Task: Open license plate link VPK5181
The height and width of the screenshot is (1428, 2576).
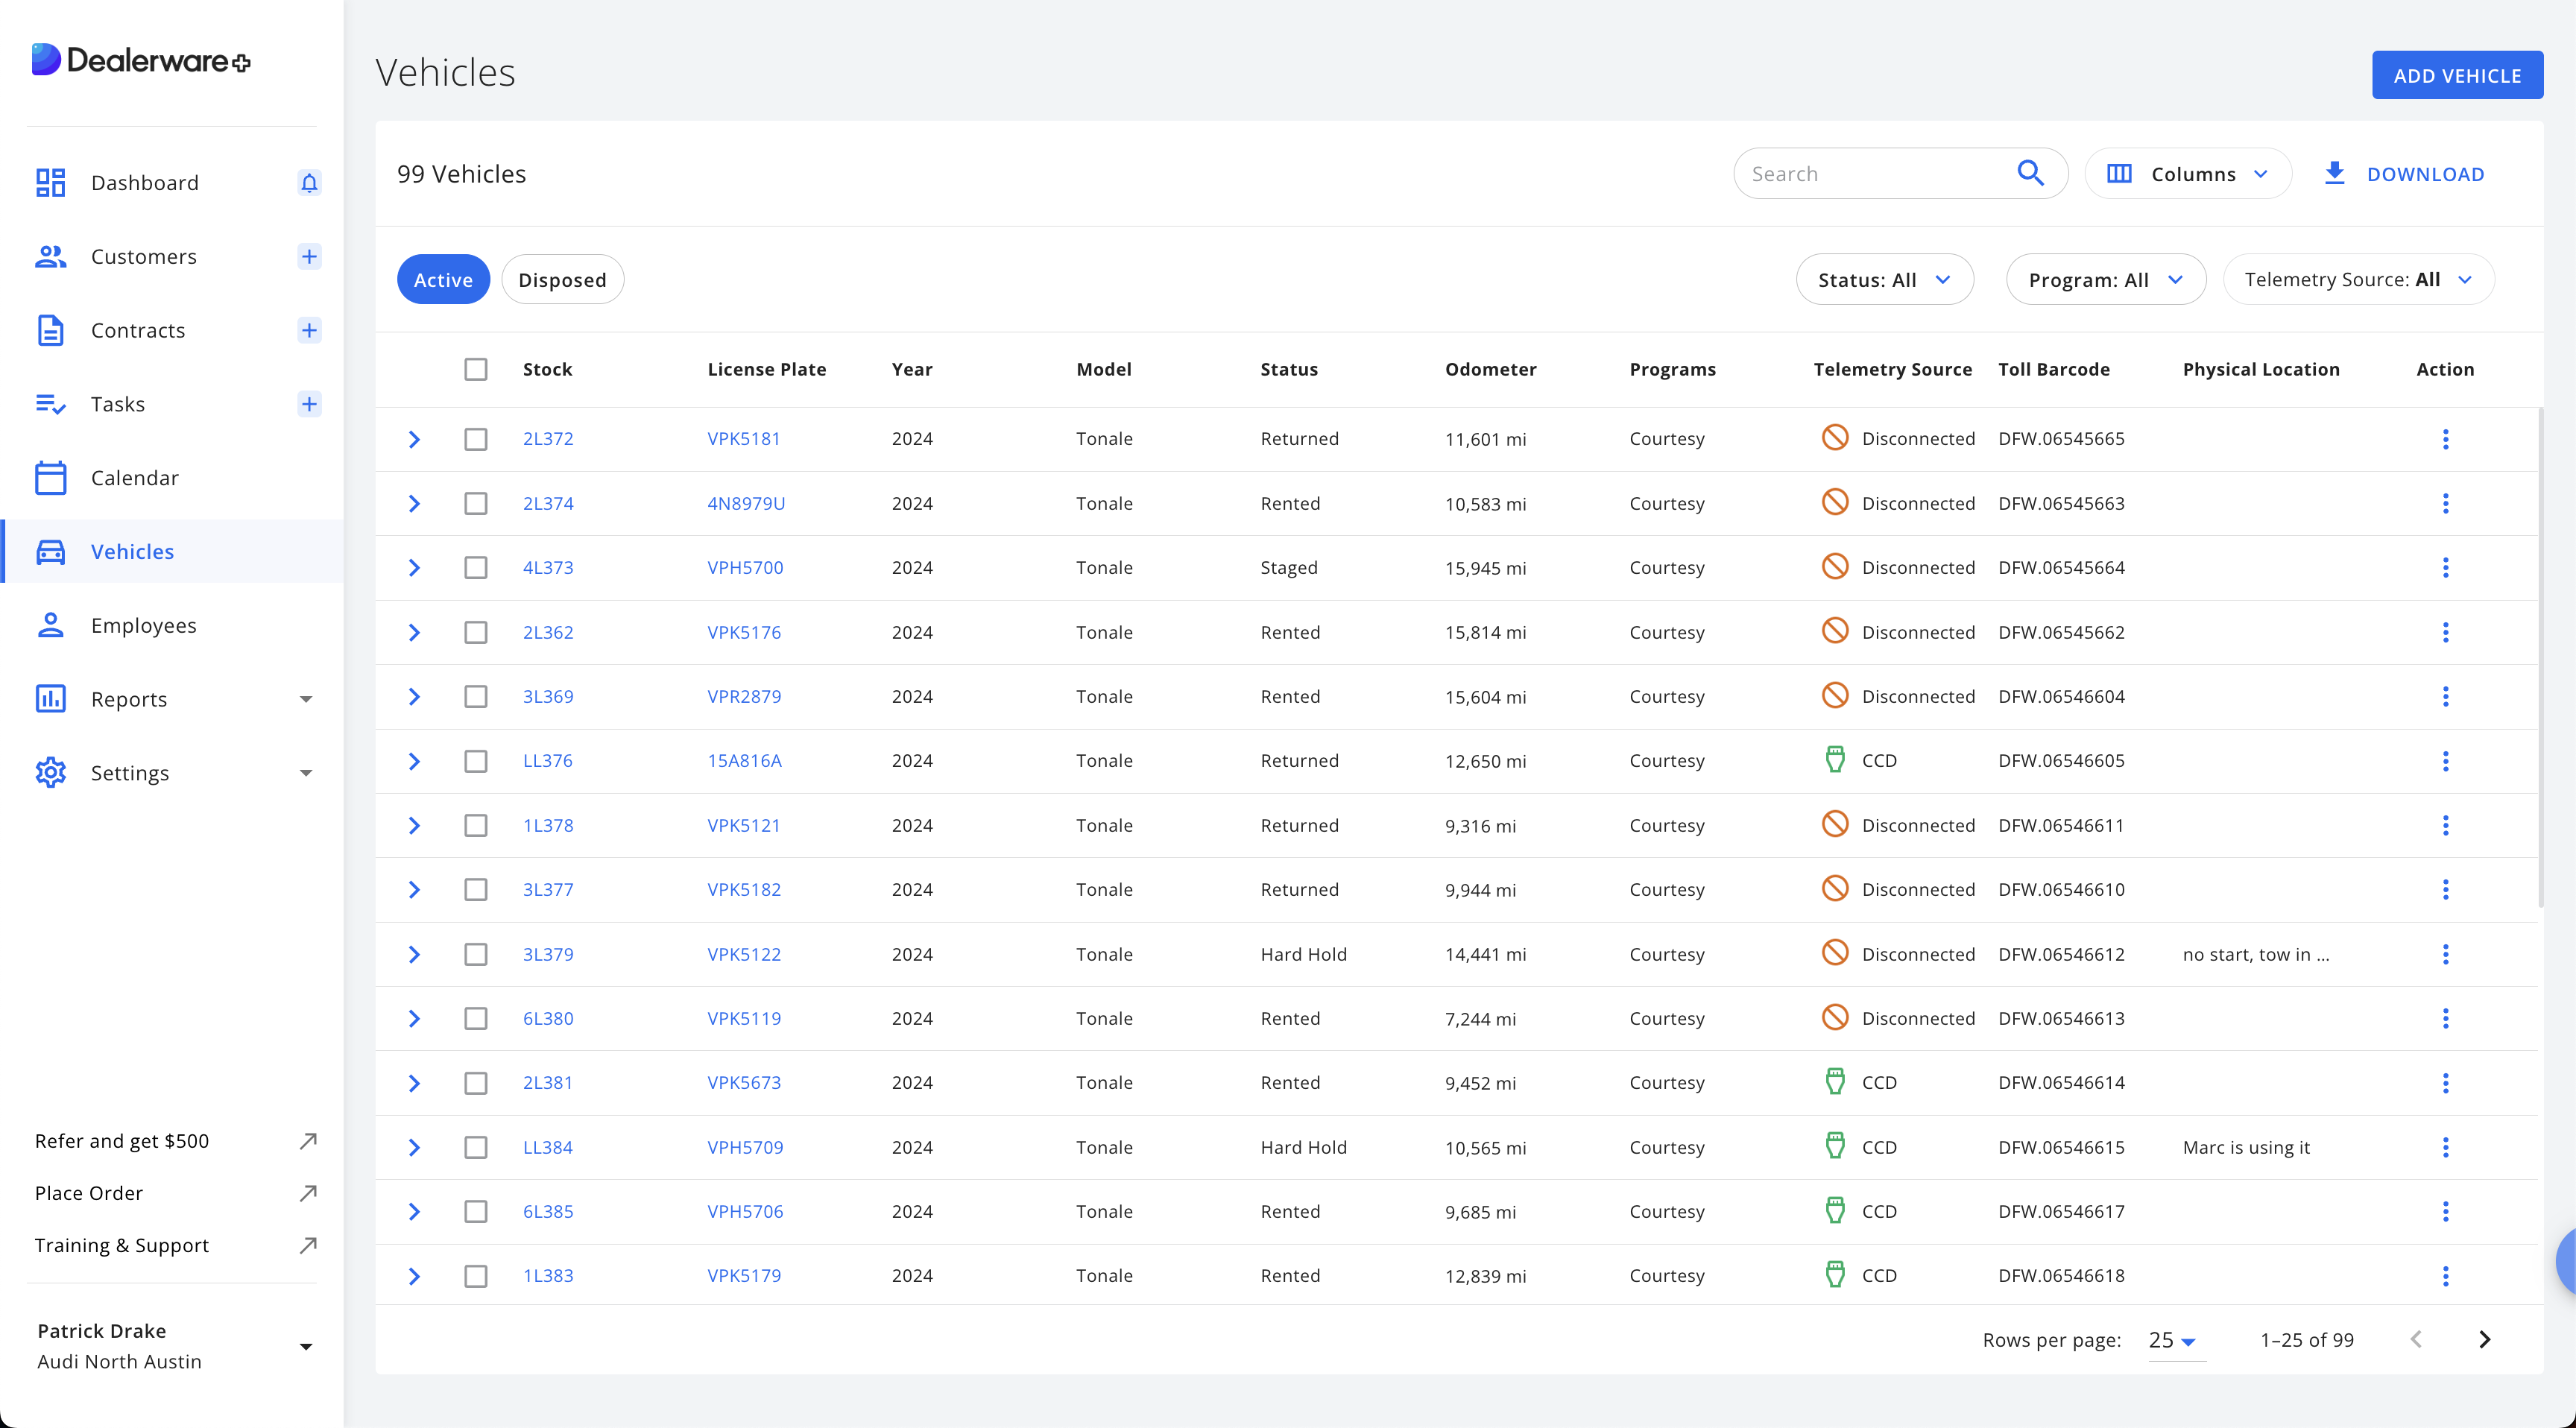Action: [x=743, y=438]
